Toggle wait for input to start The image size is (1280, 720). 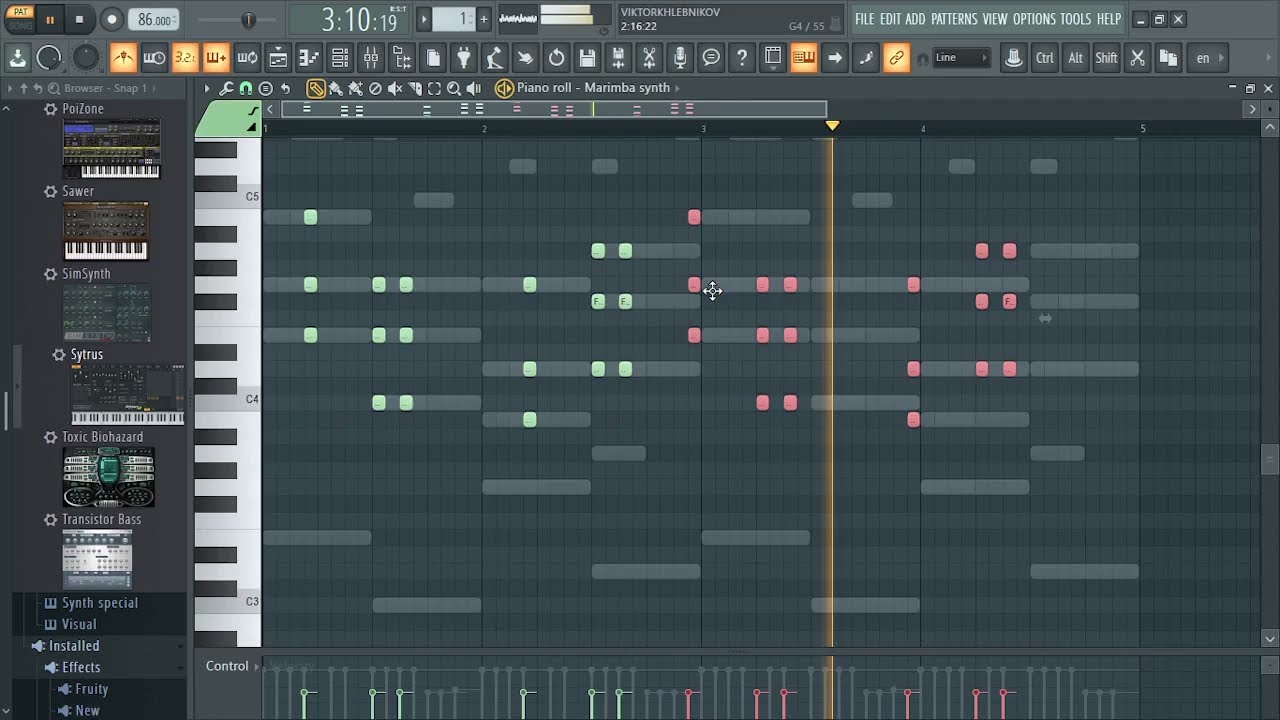pos(154,58)
